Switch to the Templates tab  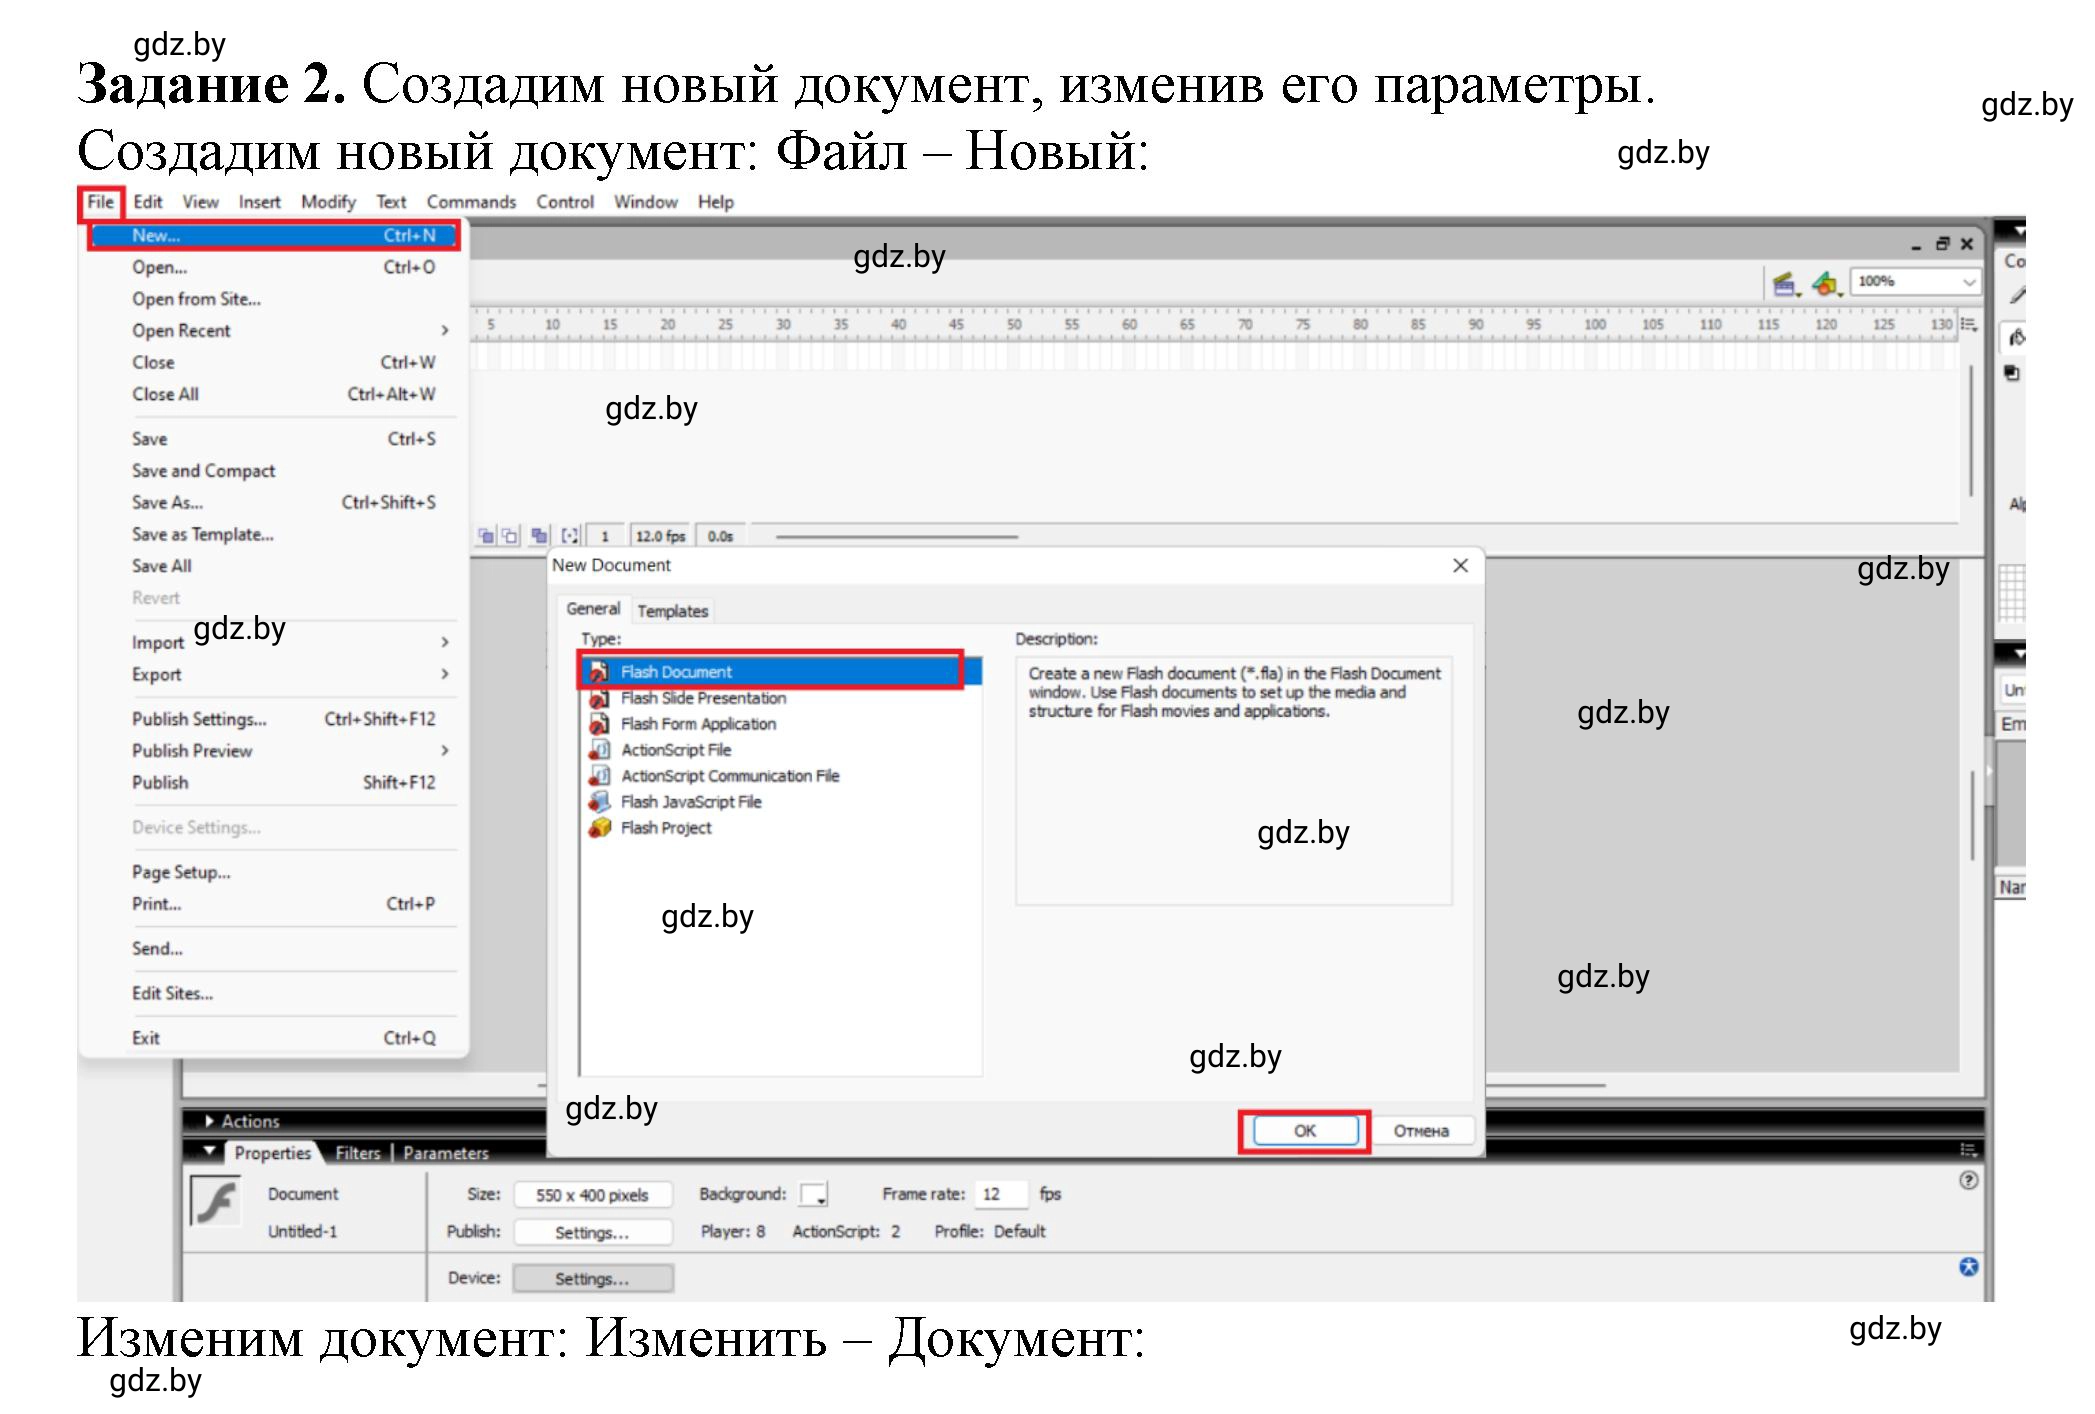(x=672, y=611)
